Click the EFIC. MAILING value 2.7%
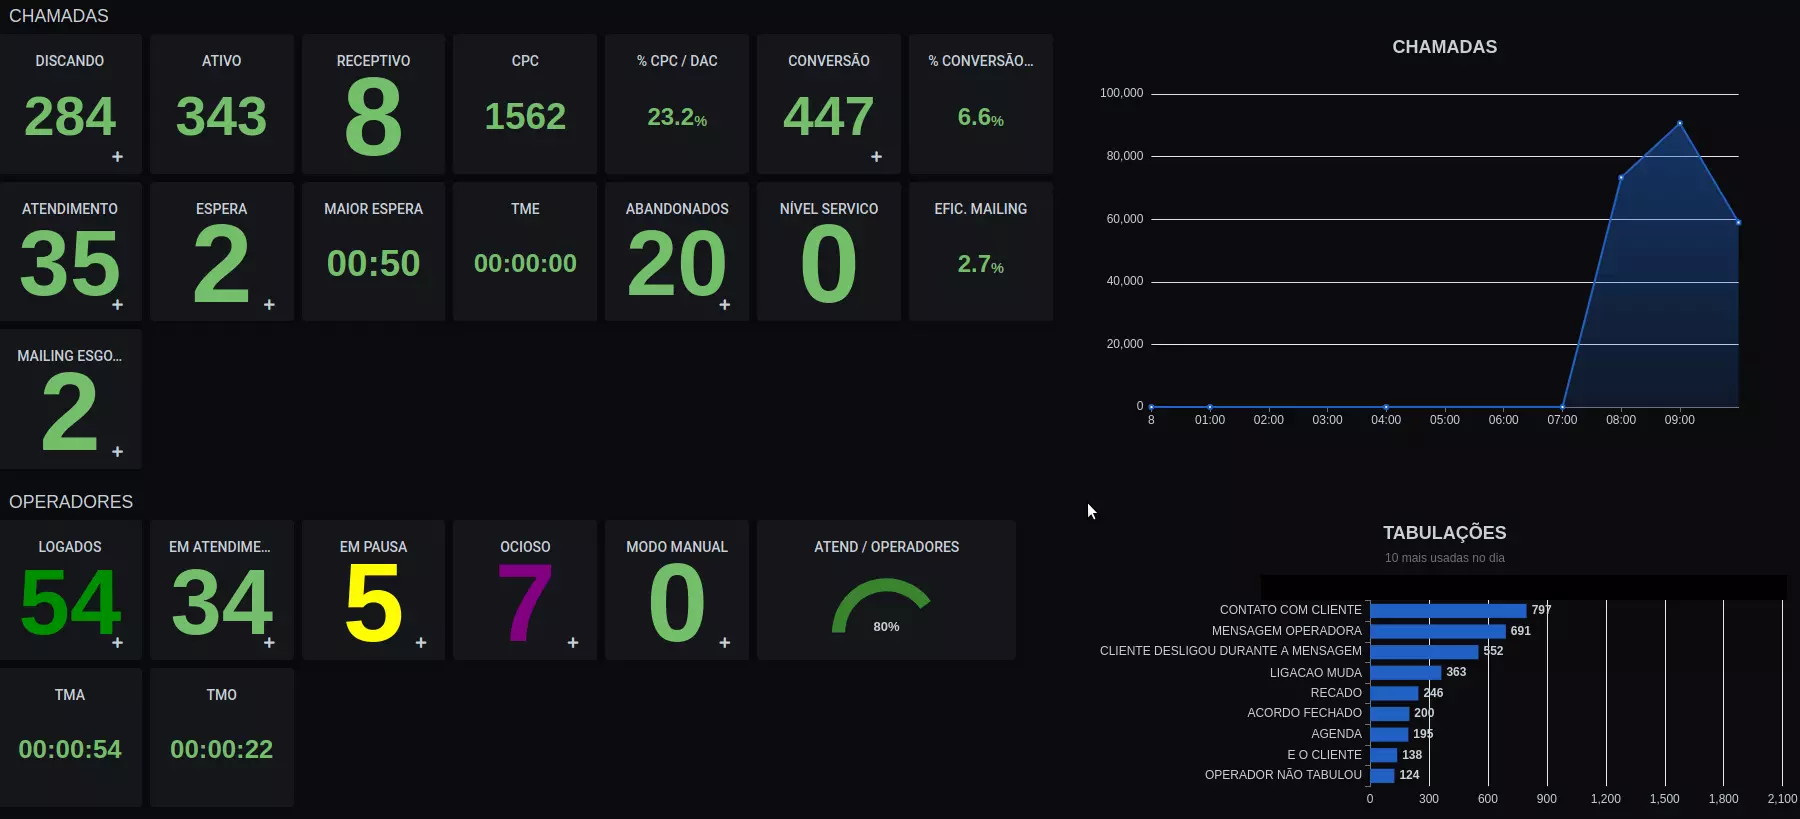 click(x=980, y=265)
